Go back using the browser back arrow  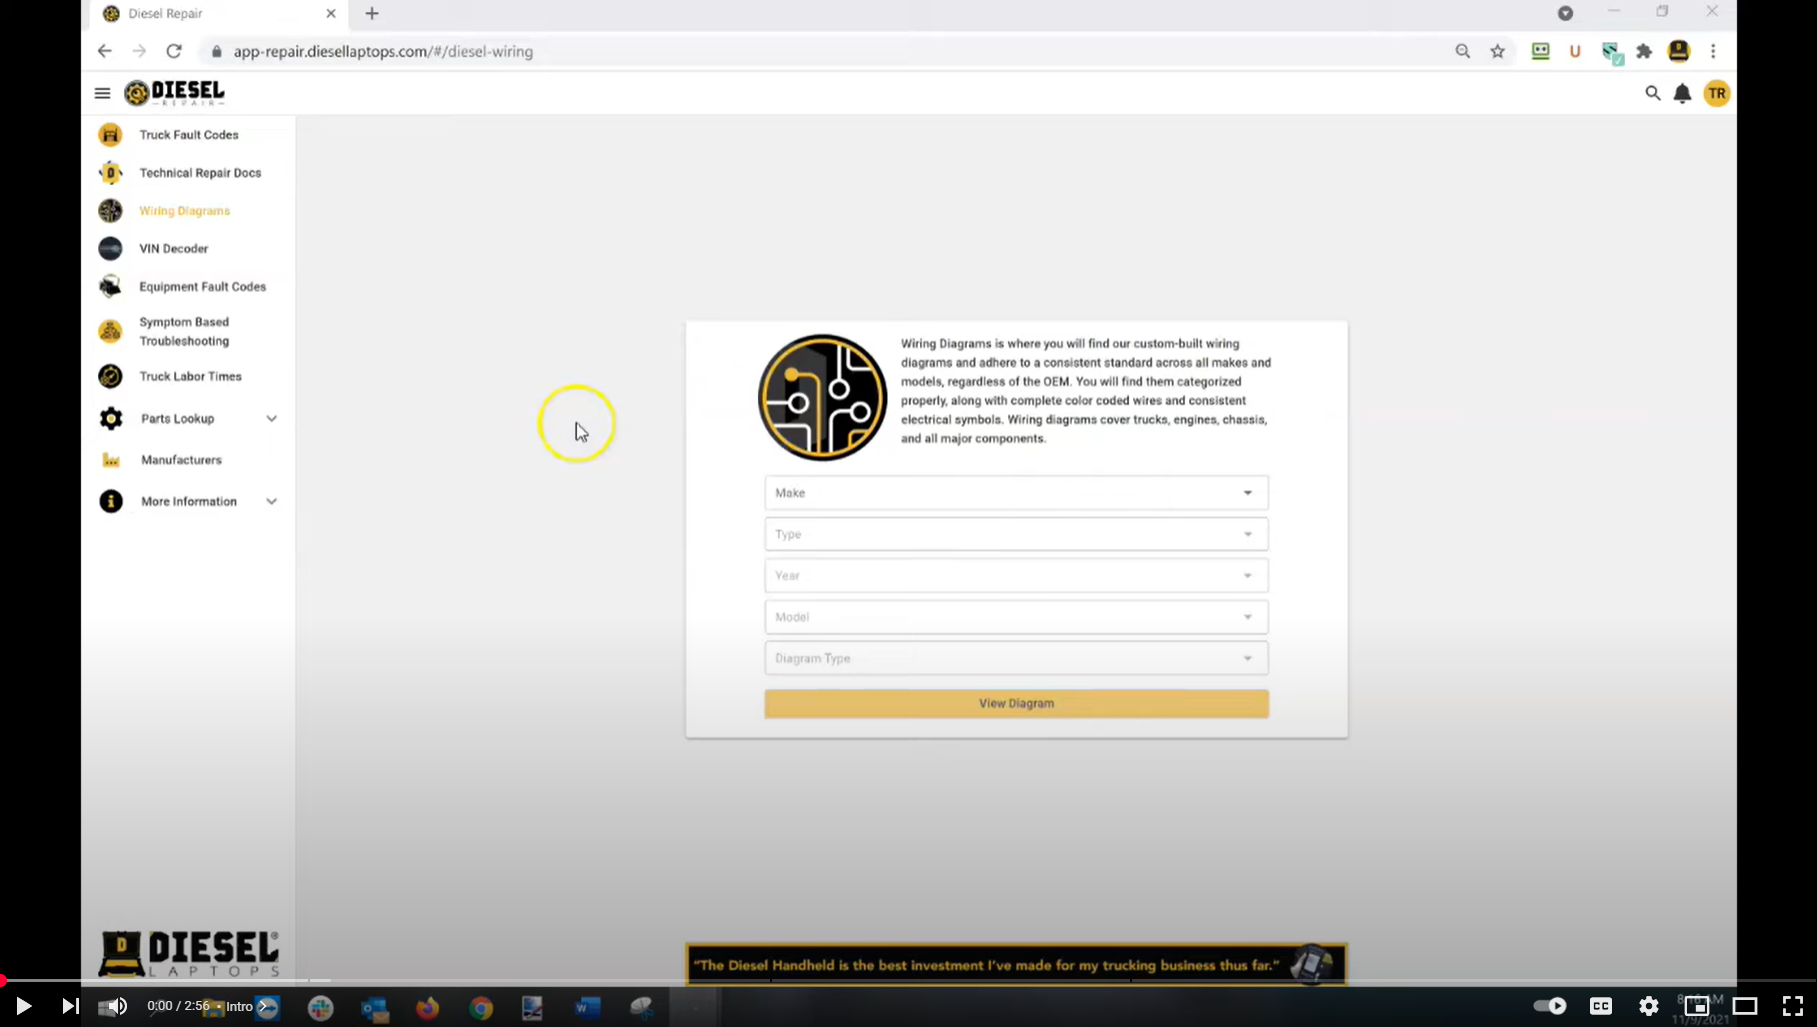104,51
